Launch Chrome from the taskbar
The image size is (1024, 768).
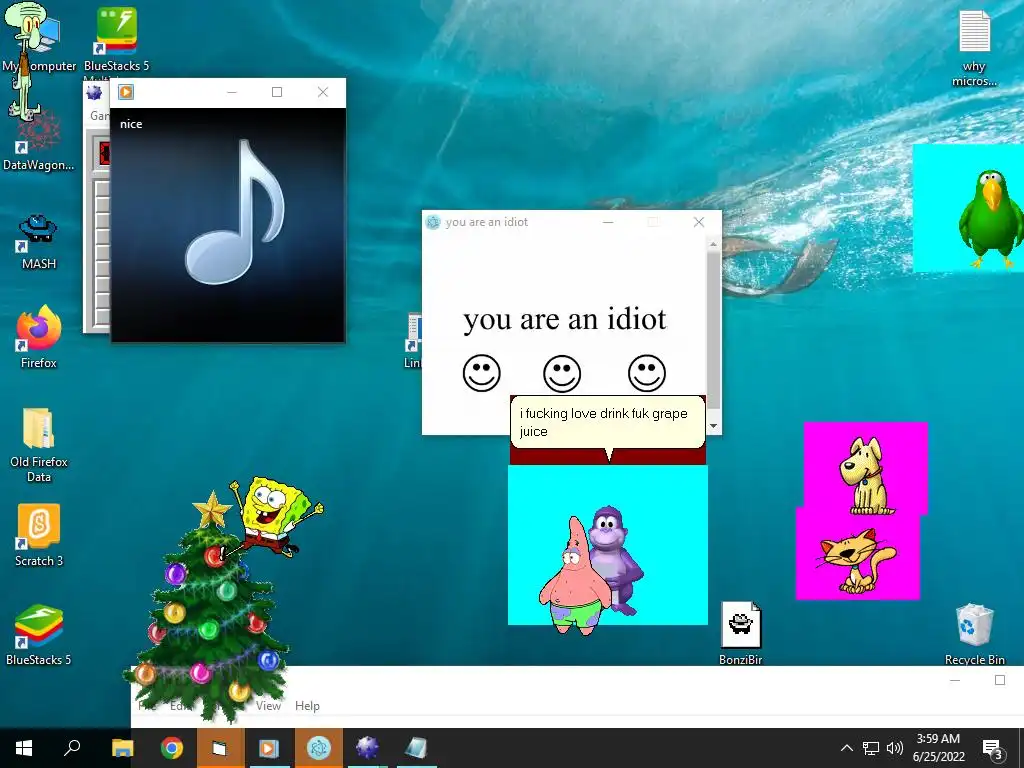172,748
